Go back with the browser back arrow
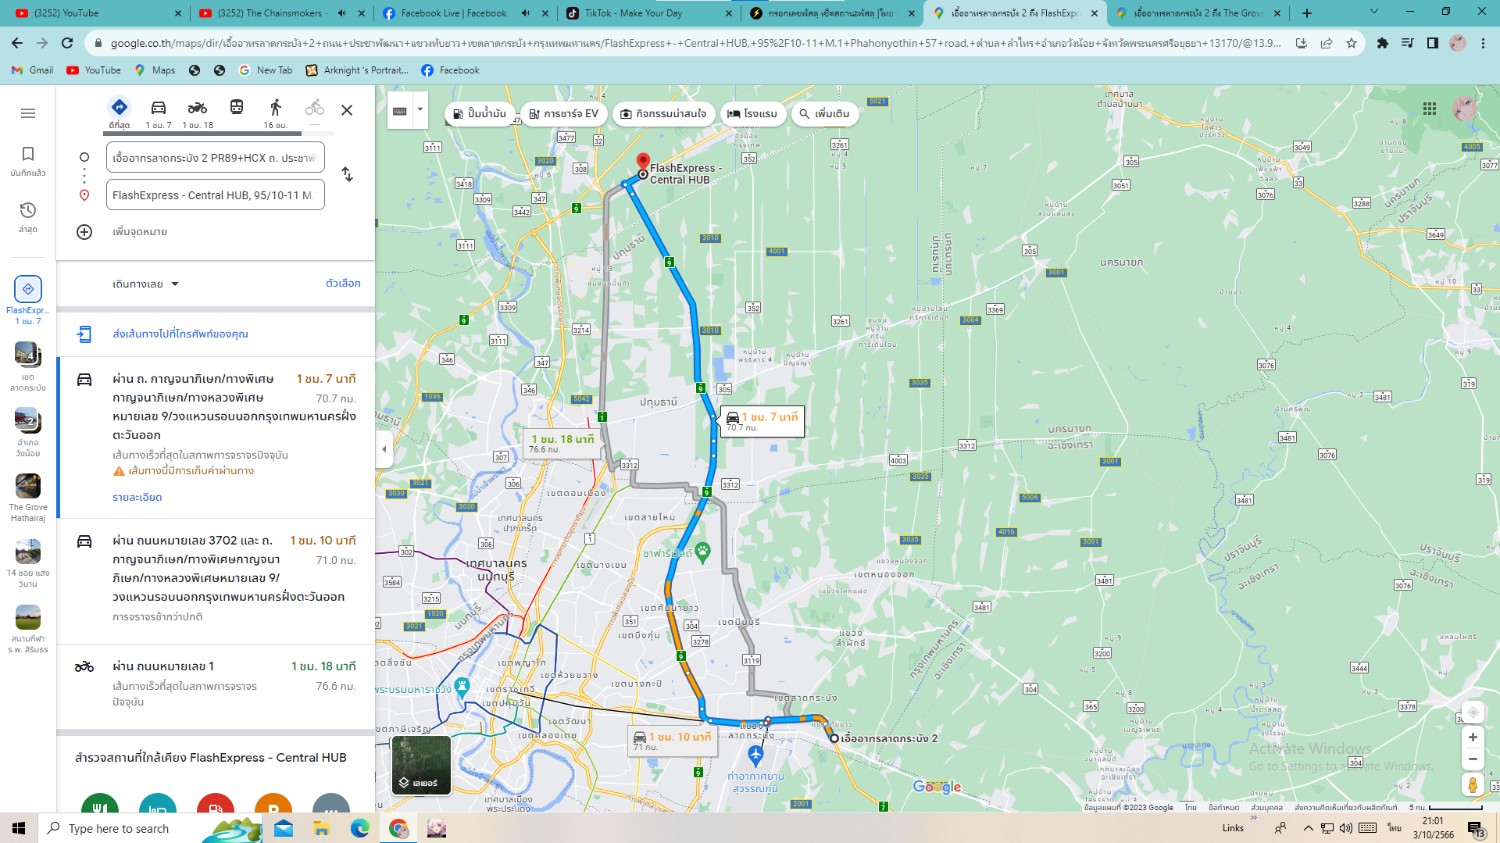The image size is (1500, 843). (17, 43)
